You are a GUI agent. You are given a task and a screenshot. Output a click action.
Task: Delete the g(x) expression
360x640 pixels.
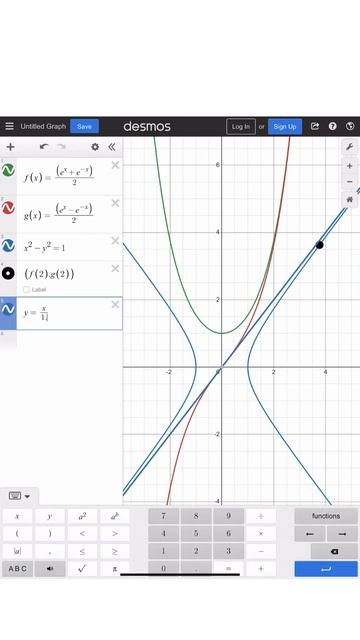point(116,203)
